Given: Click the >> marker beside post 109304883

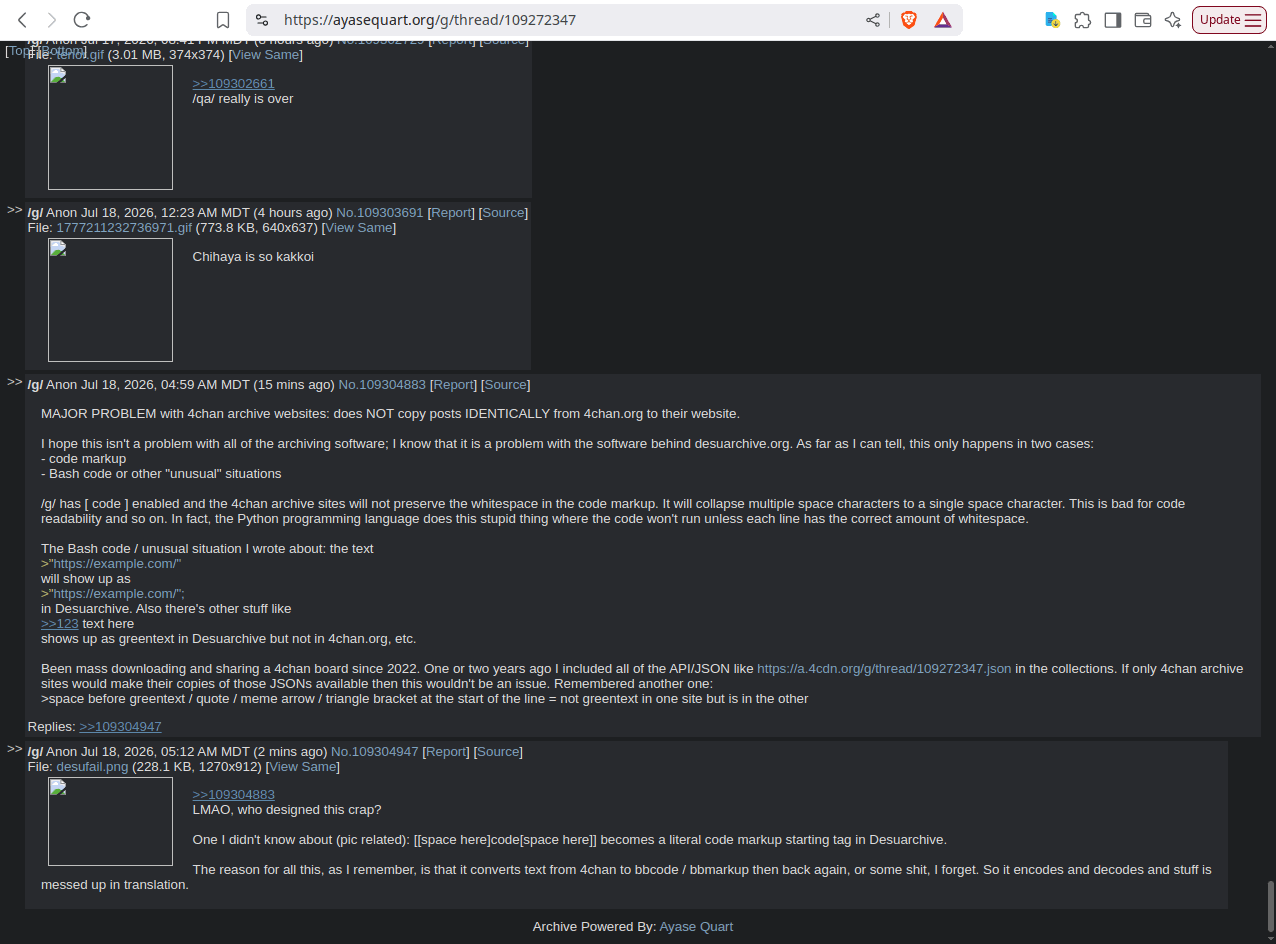Looking at the screenshot, I should point(14,382).
